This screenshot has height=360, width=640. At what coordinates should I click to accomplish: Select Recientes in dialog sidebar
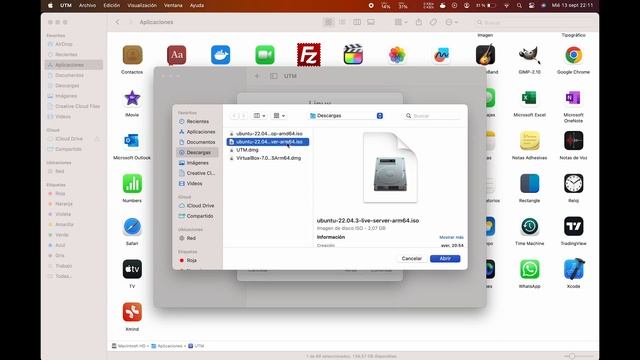tap(197, 122)
